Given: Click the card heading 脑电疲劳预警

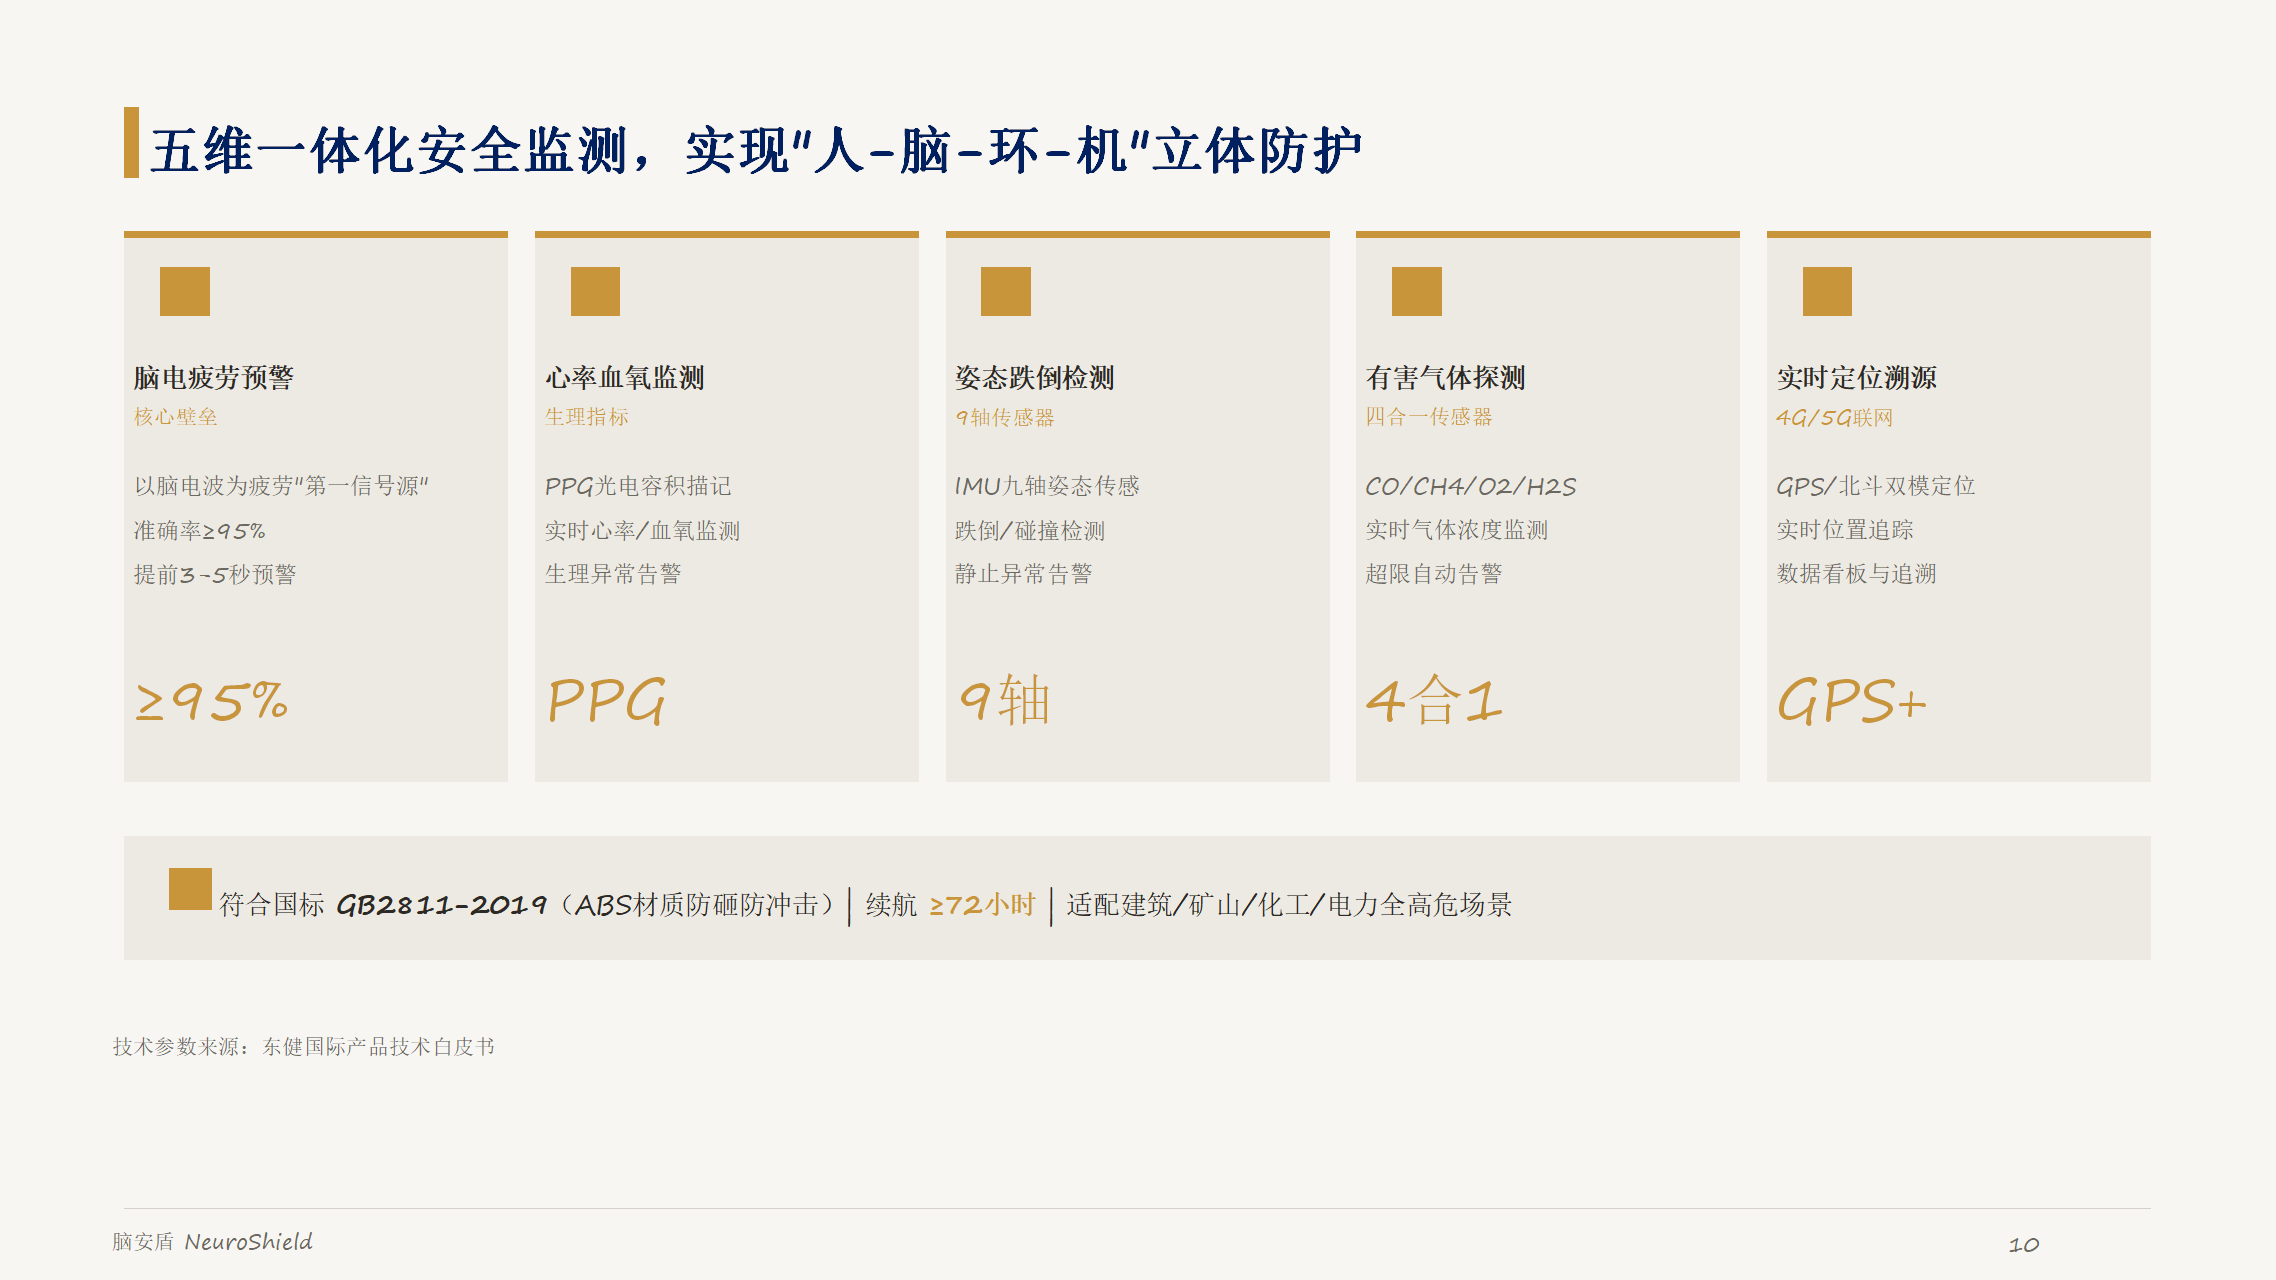Looking at the screenshot, I should point(214,377).
